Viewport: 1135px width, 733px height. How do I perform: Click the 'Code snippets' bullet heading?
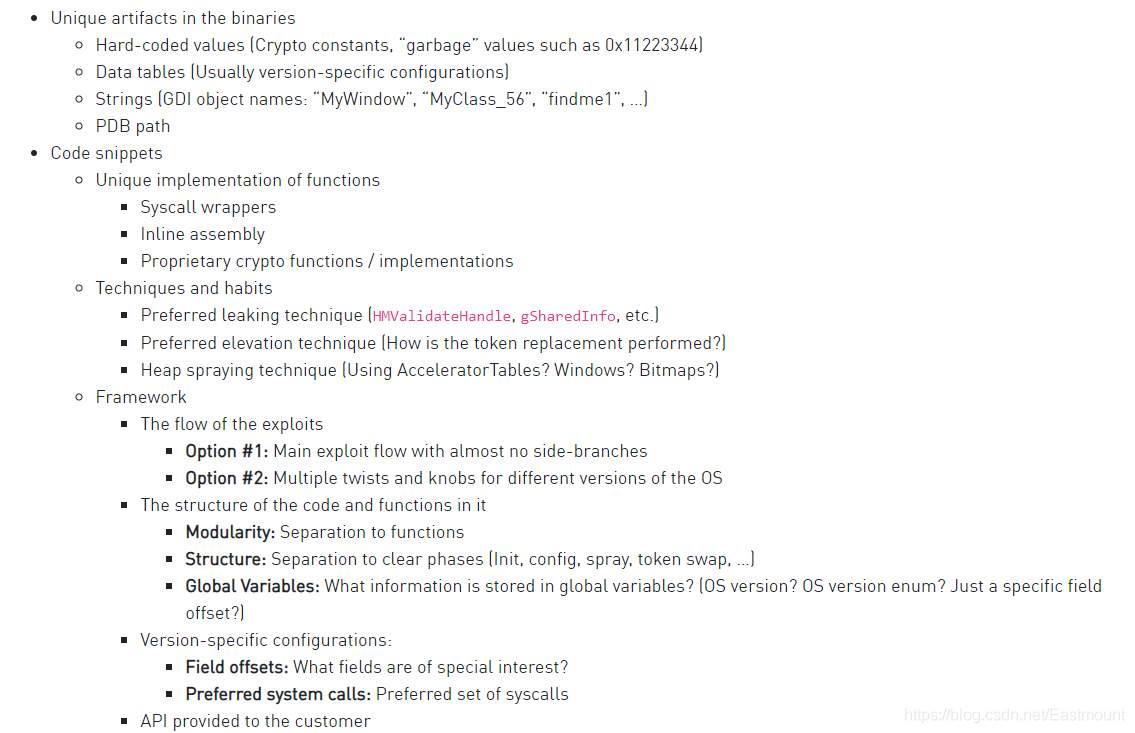pos(106,153)
